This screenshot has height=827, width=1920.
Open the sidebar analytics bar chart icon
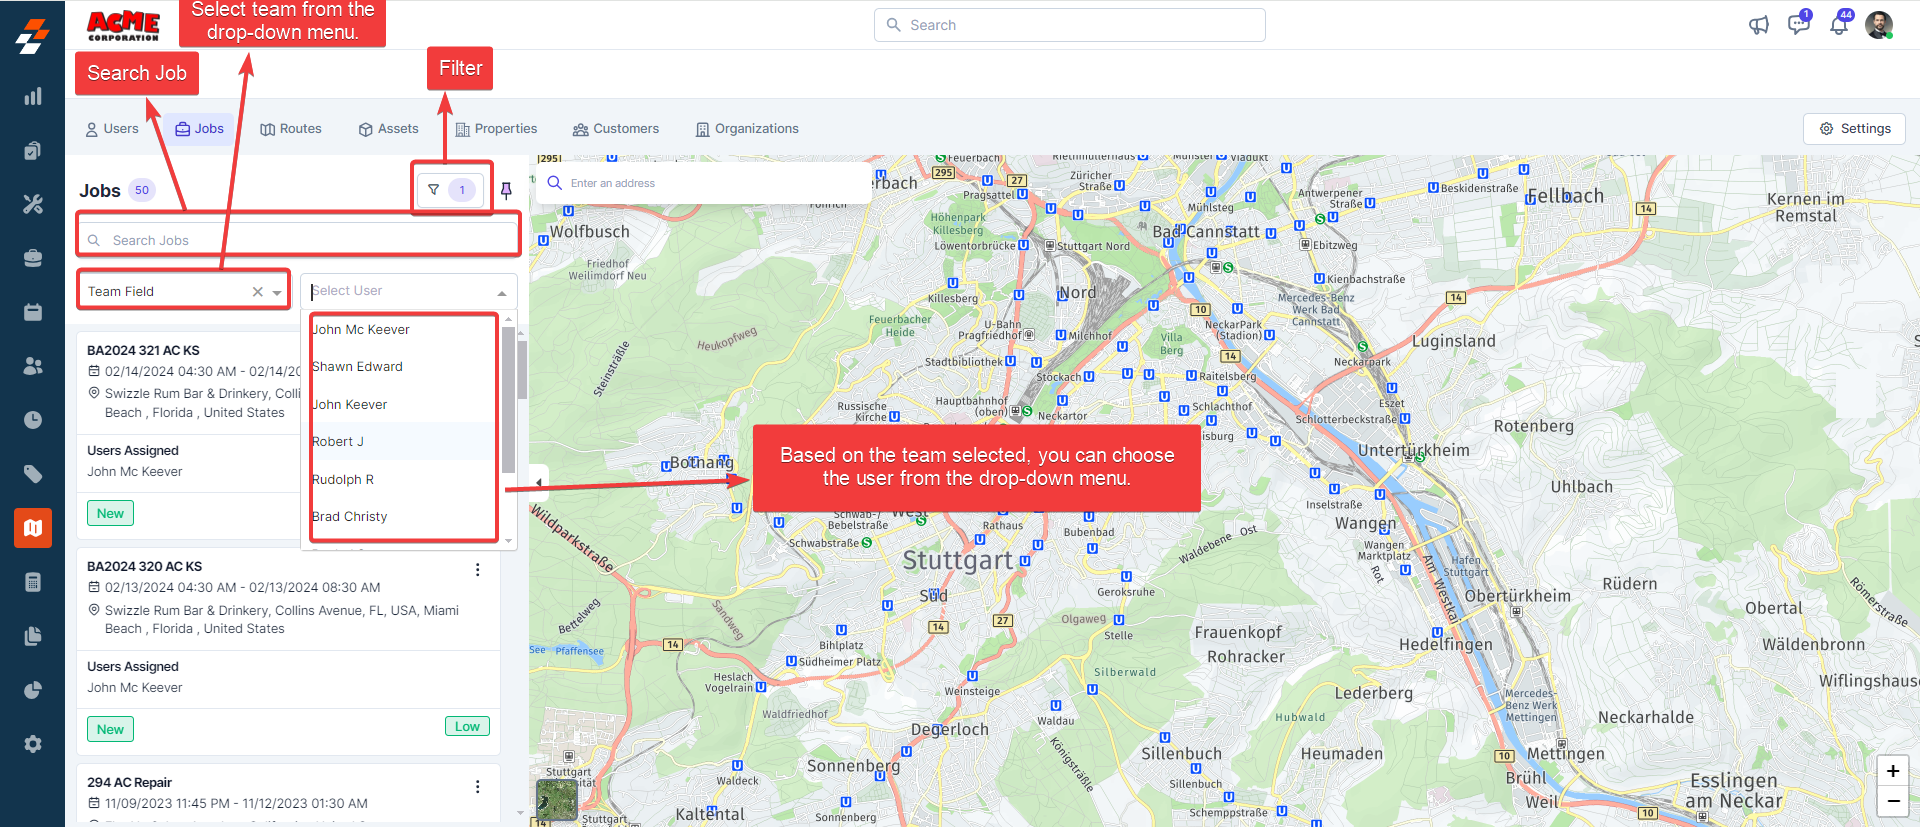[33, 97]
